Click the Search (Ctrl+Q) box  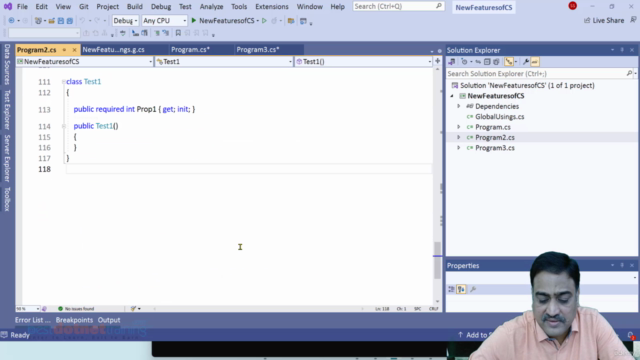(398, 6)
